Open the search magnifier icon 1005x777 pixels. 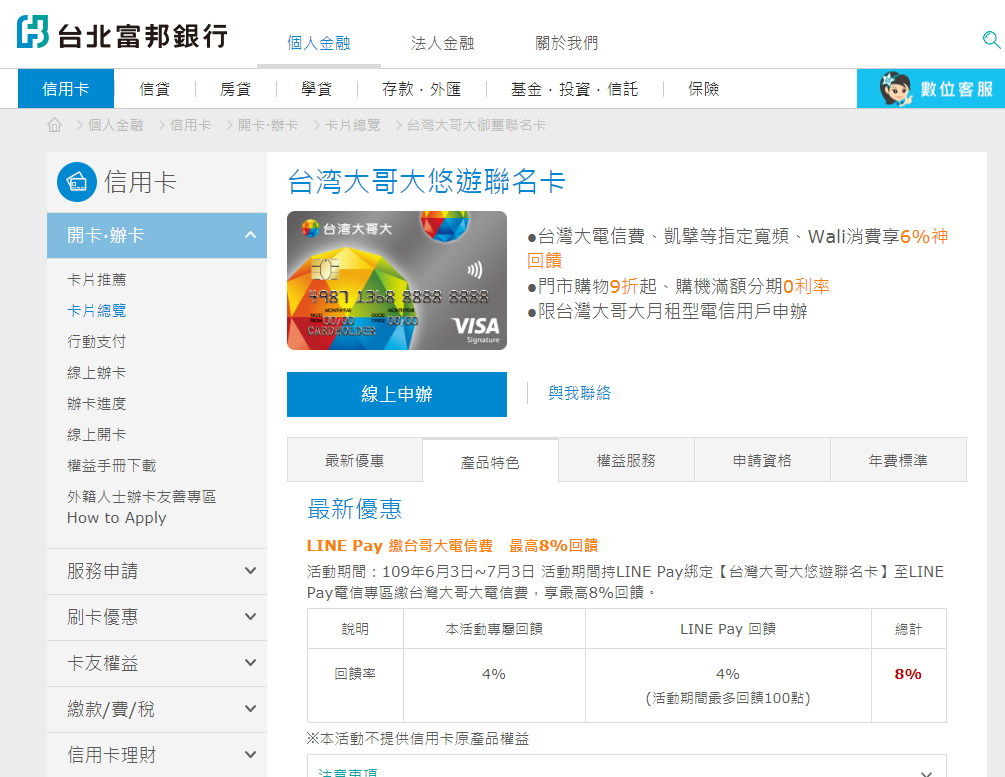991,40
